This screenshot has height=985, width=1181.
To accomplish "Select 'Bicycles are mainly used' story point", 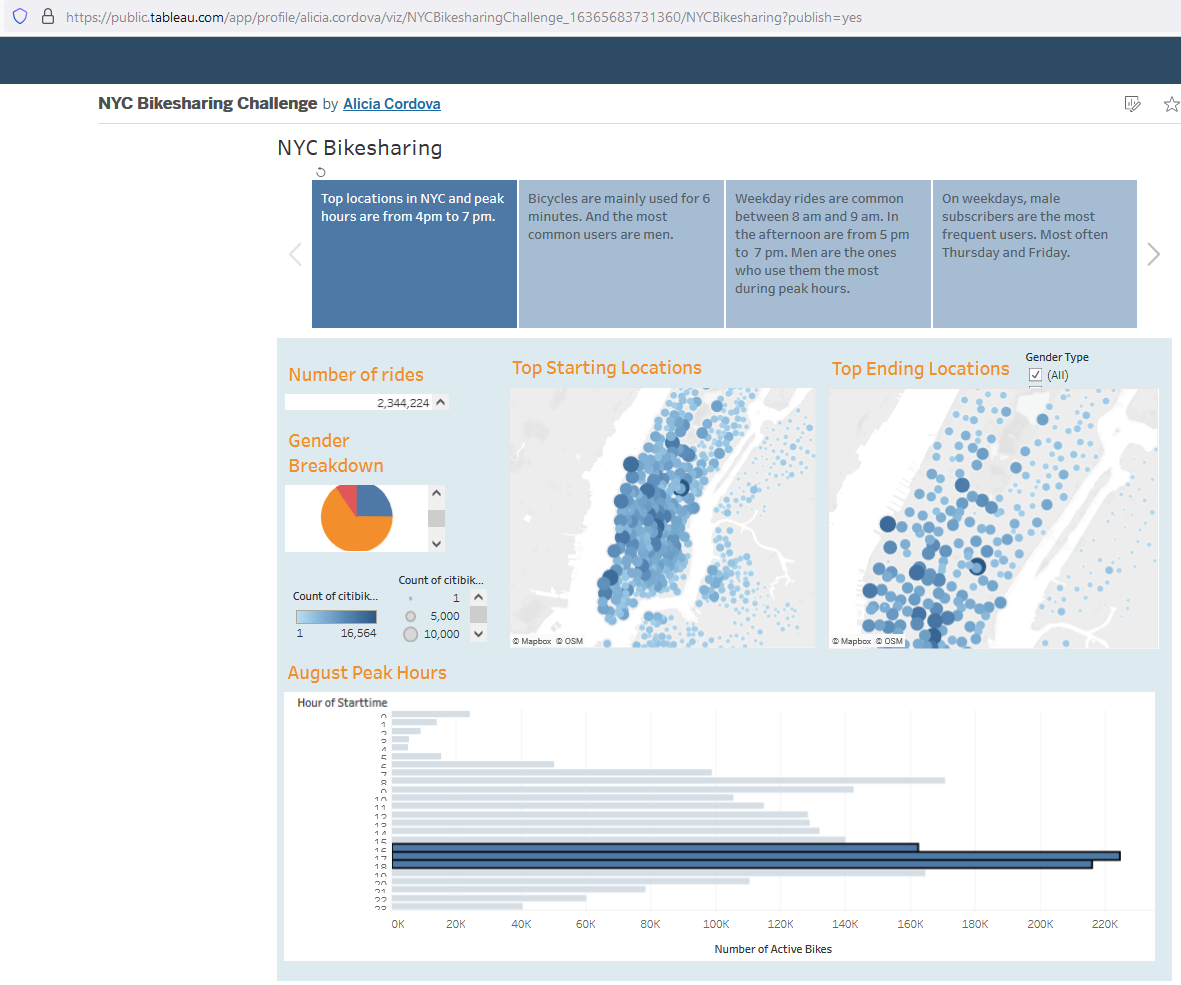I will [x=621, y=254].
